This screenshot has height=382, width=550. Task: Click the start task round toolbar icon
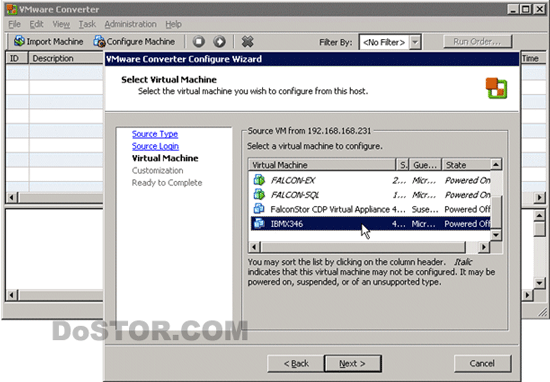point(220,41)
